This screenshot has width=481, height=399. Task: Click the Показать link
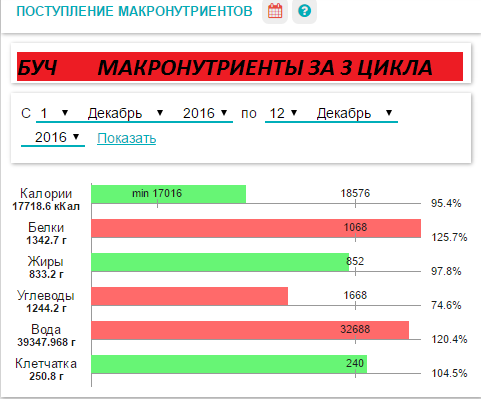tap(127, 138)
